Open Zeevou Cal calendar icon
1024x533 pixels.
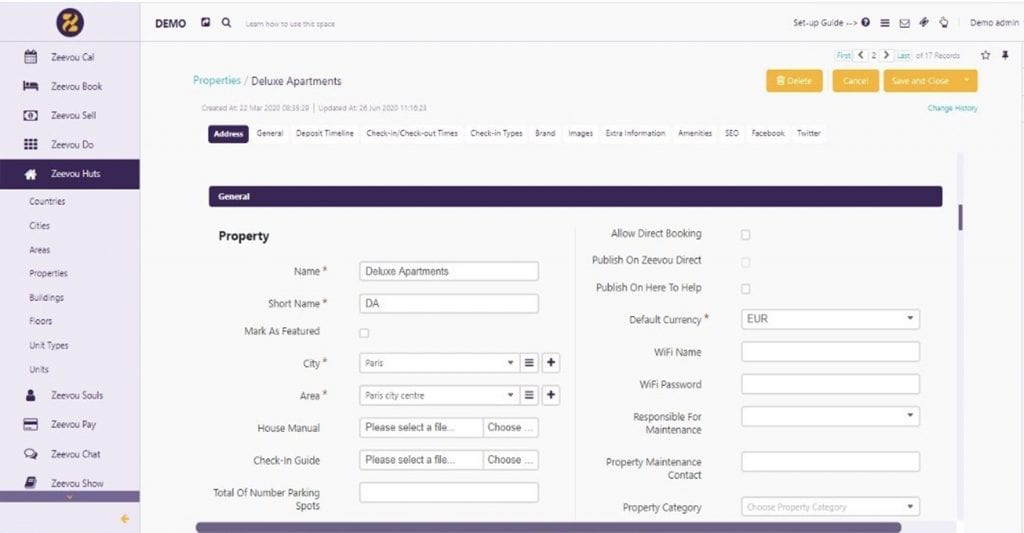coord(31,57)
